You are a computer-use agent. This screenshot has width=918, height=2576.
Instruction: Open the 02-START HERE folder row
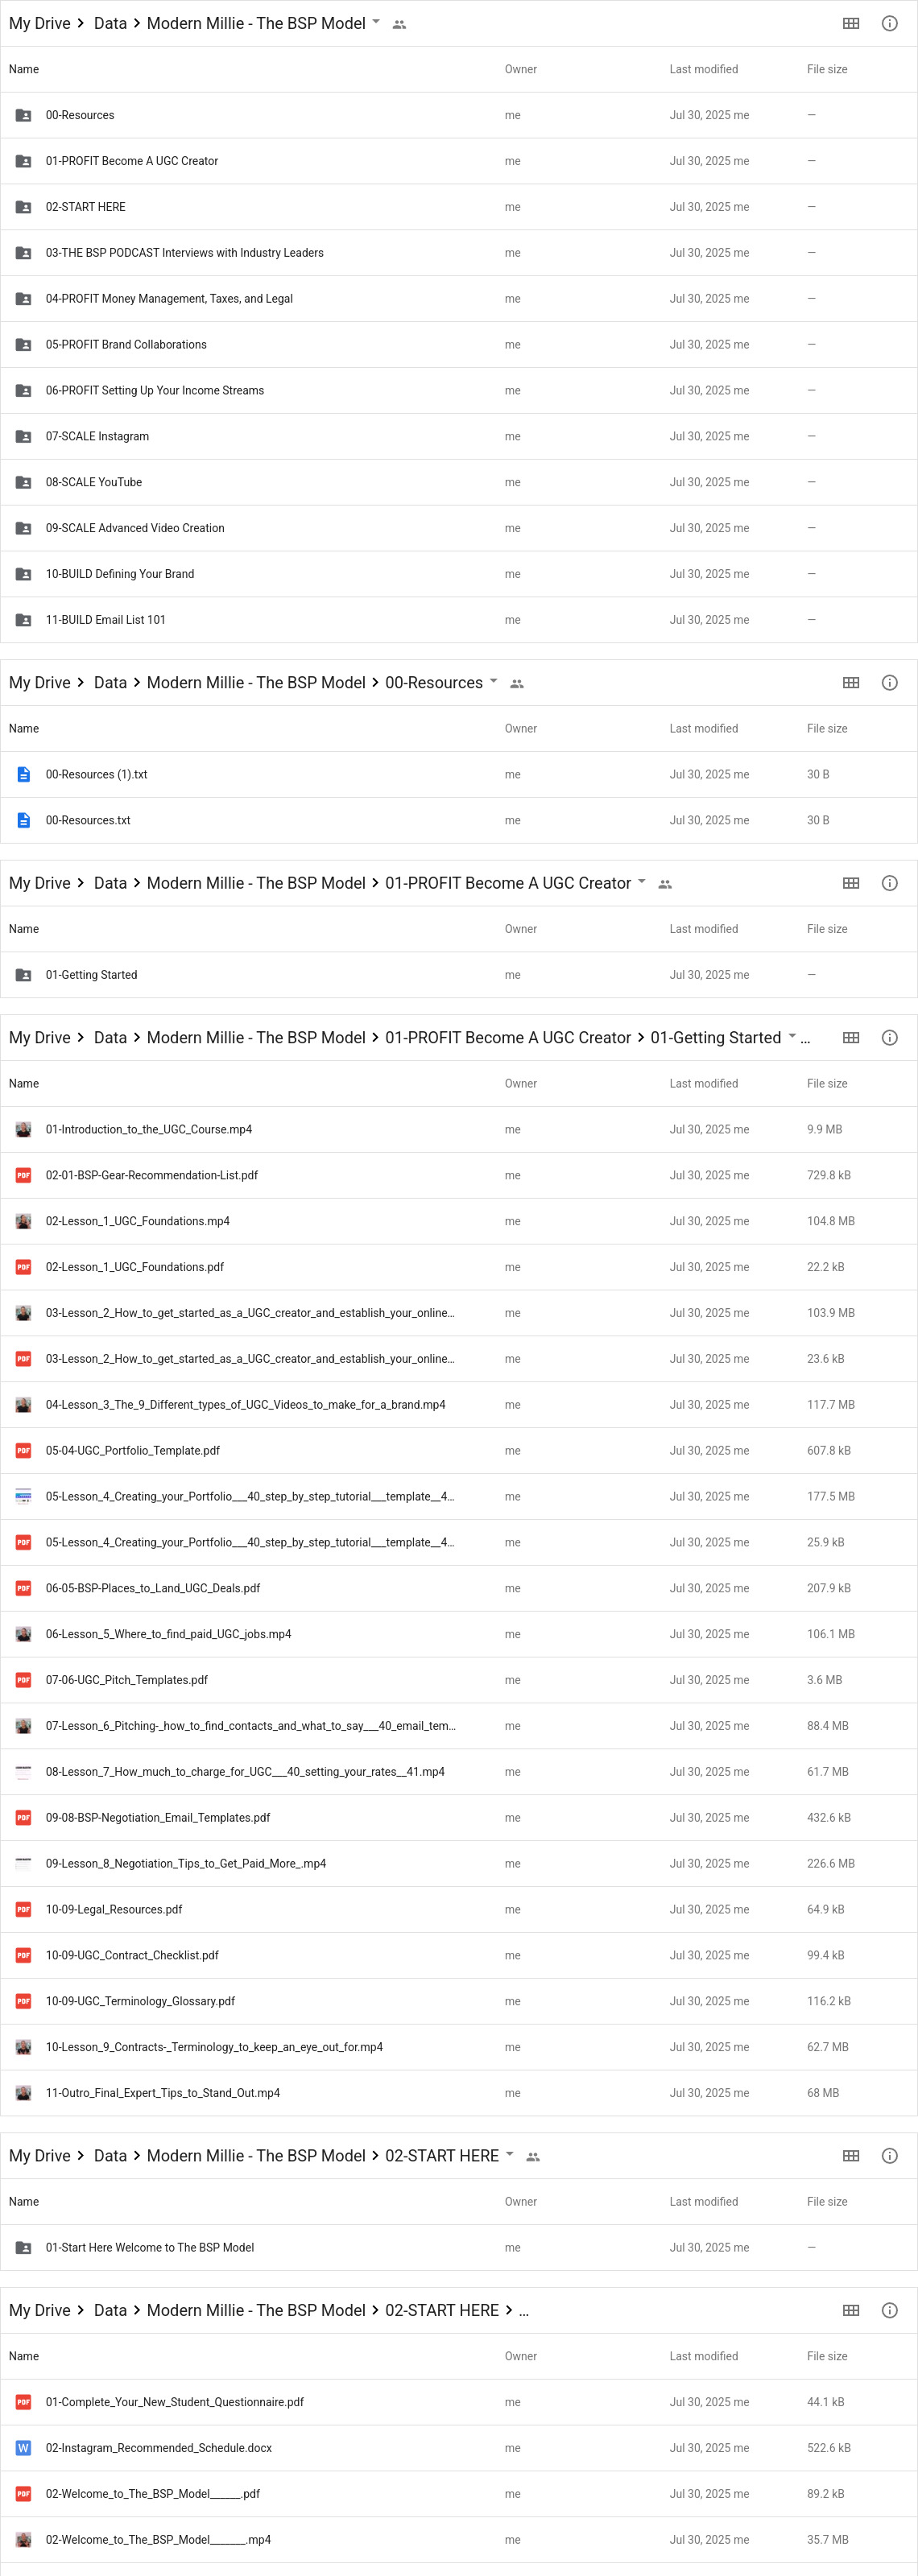pyautogui.click(x=459, y=207)
